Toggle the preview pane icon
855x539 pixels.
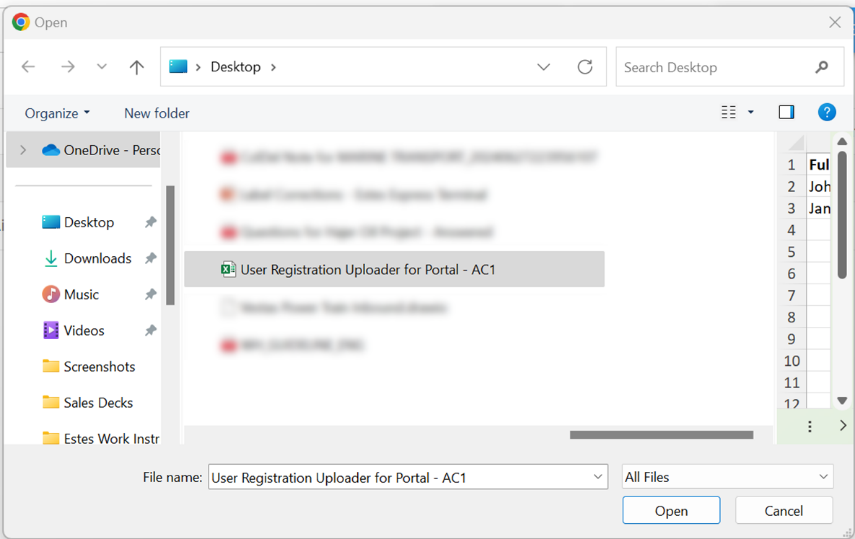[x=786, y=112]
